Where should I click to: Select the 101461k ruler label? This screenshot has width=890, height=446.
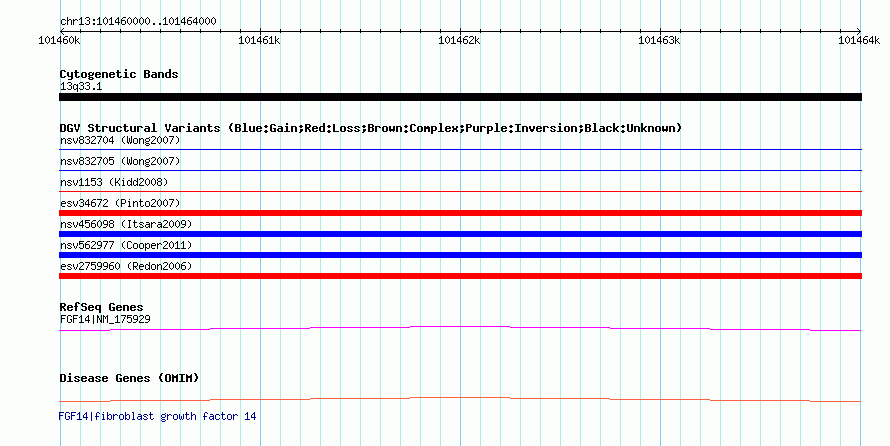coord(259,40)
